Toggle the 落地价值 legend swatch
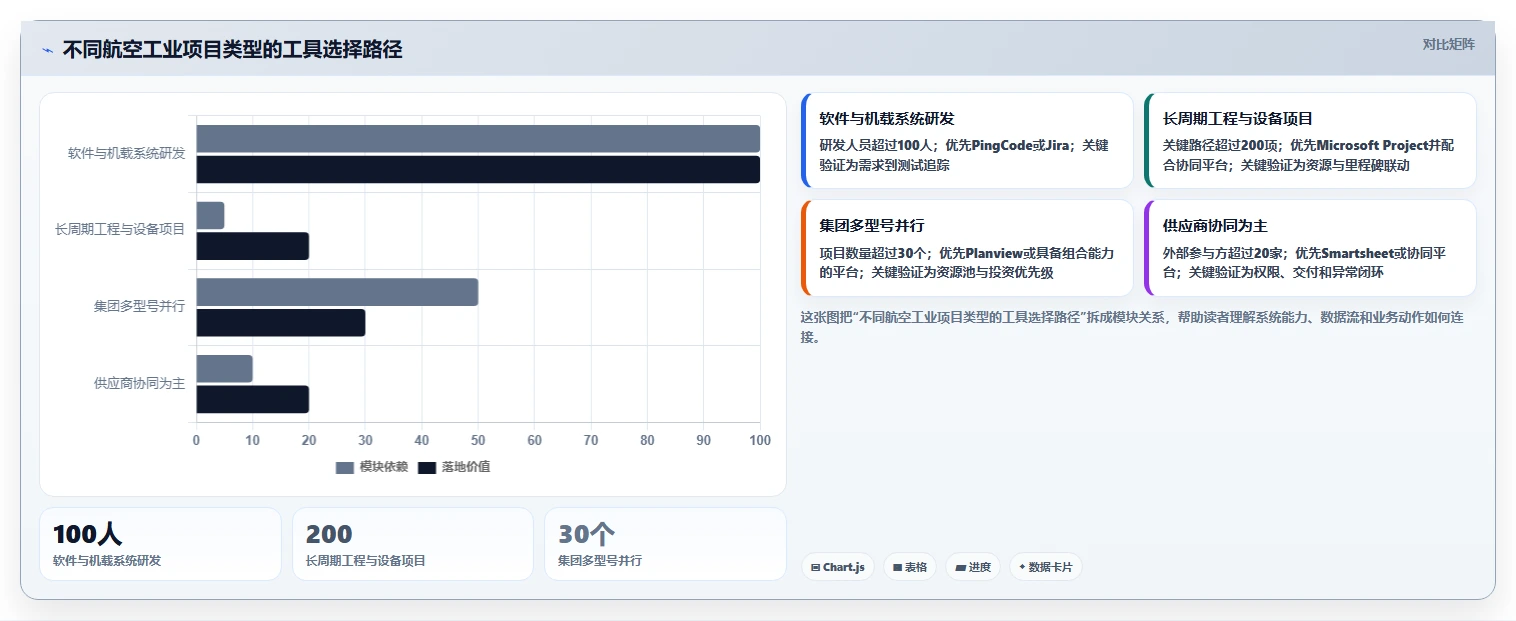 [427, 467]
